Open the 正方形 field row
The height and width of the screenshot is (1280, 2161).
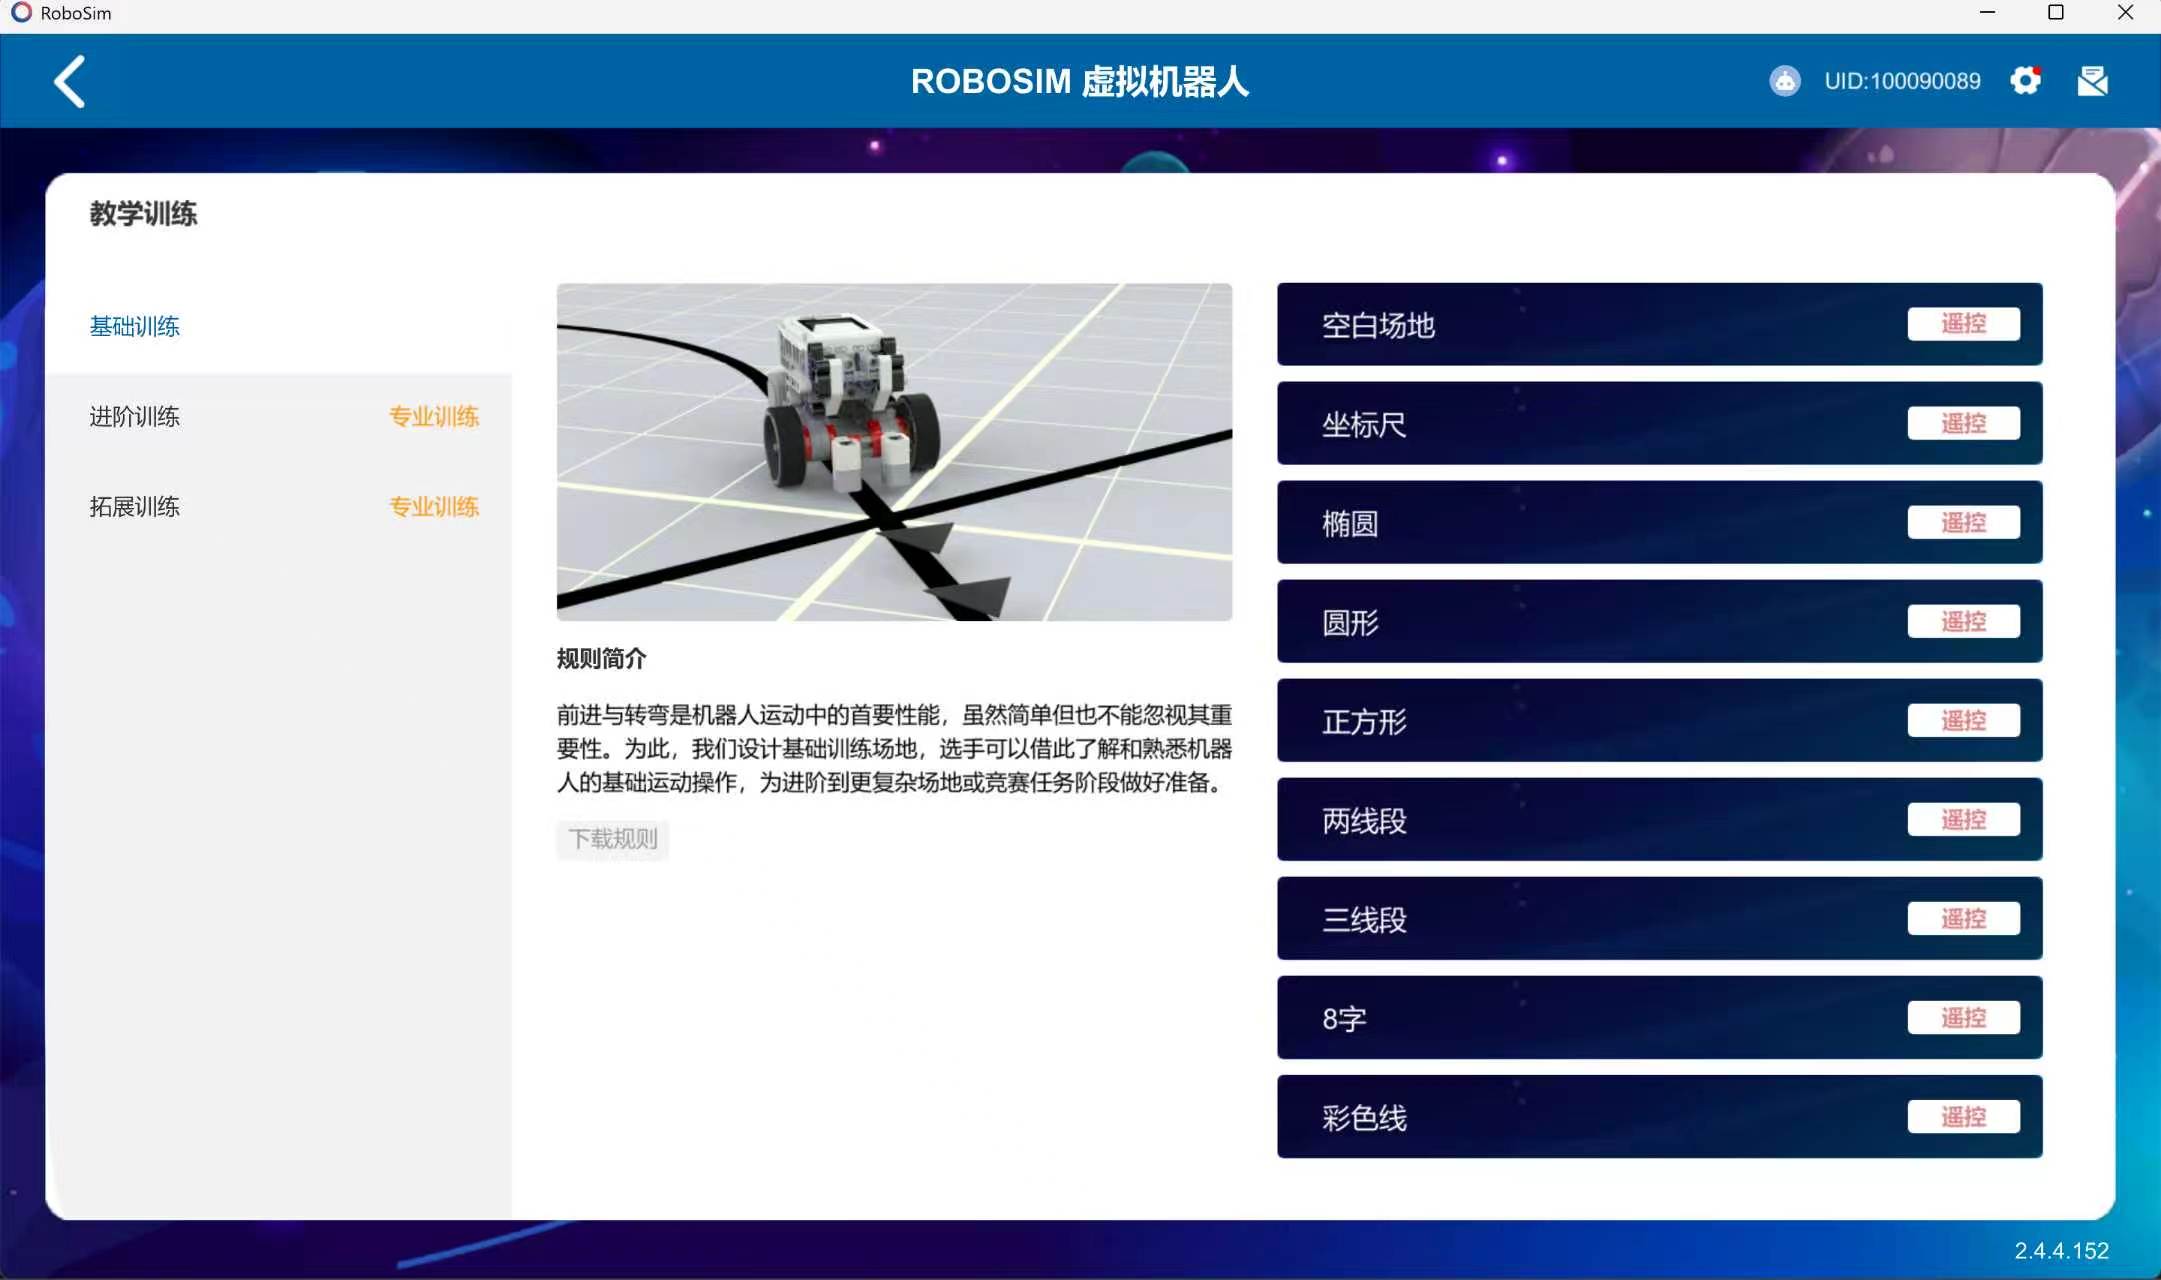(x=1660, y=720)
